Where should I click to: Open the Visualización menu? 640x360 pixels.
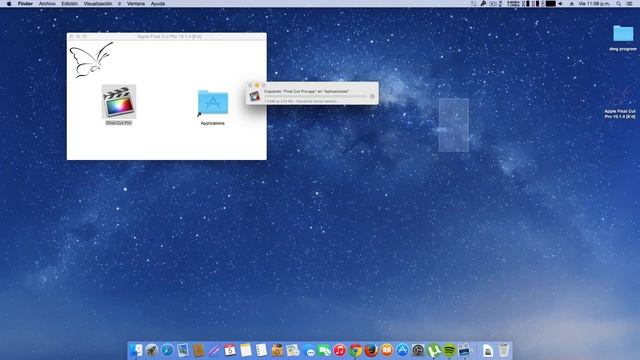(x=98, y=4)
